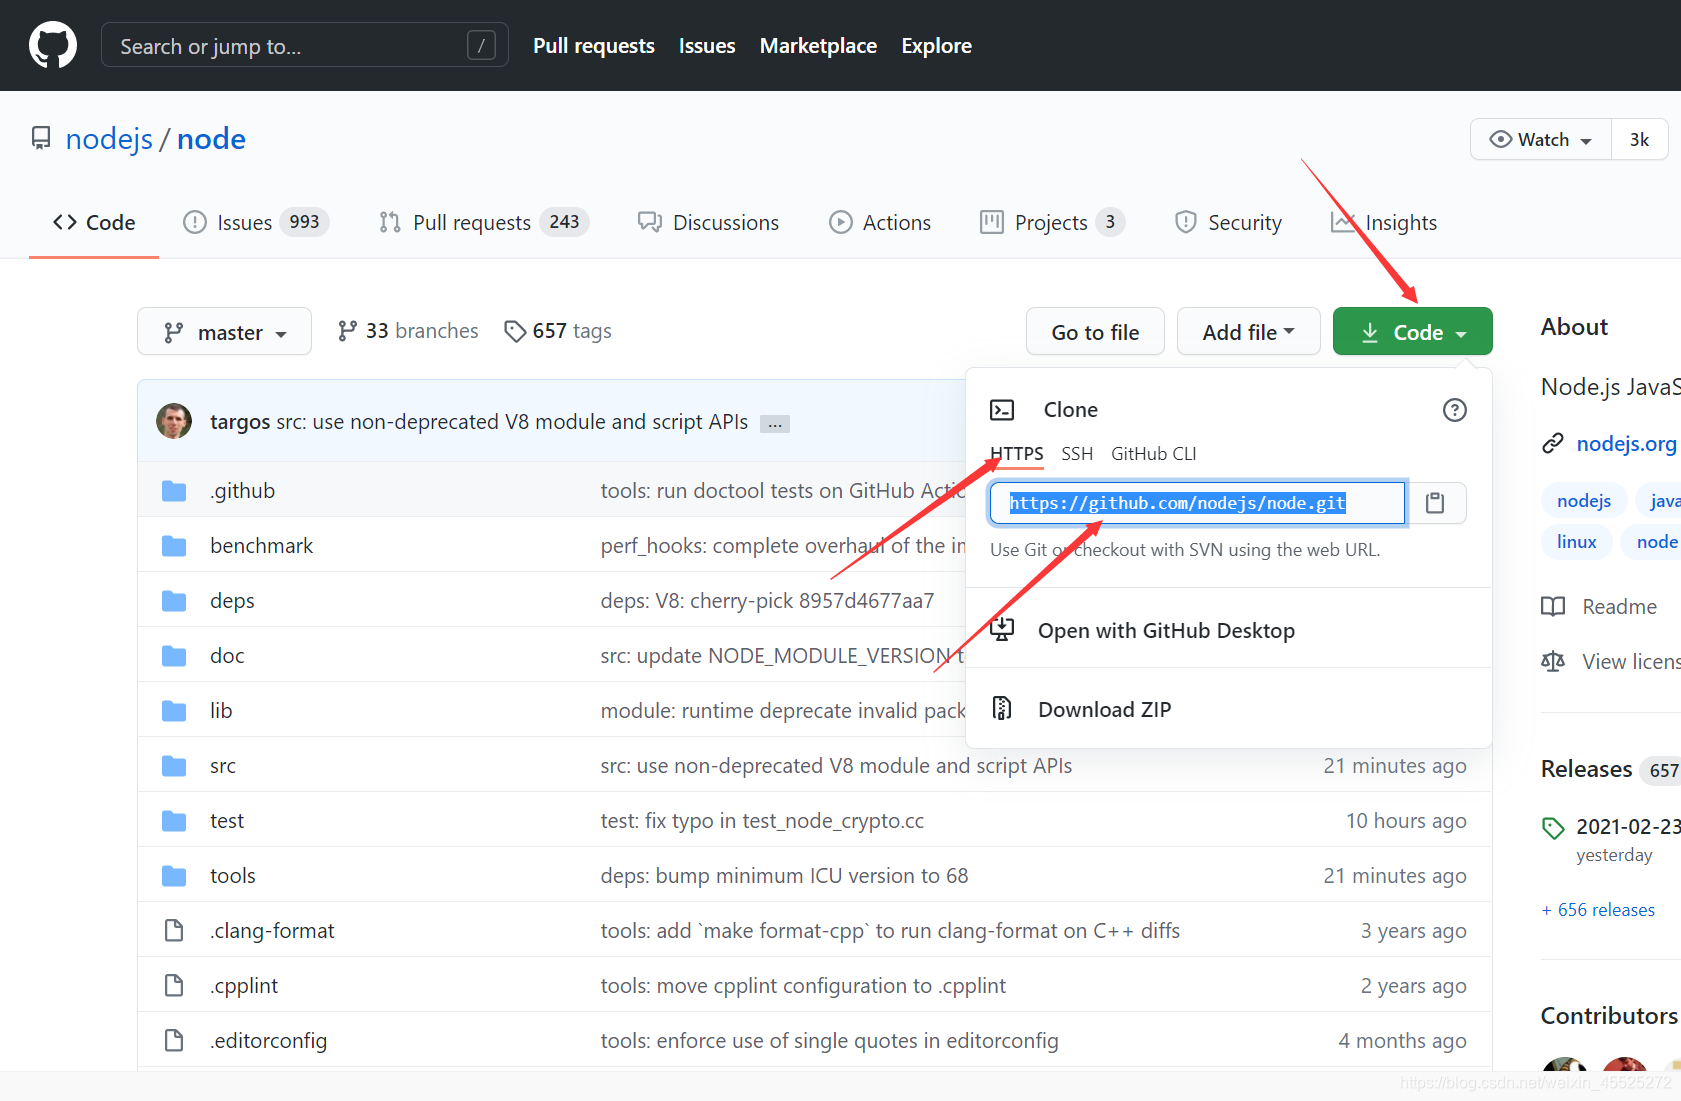Open the .github folder icon
Viewport: 1681px width, 1101px height.
click(174, 491)
